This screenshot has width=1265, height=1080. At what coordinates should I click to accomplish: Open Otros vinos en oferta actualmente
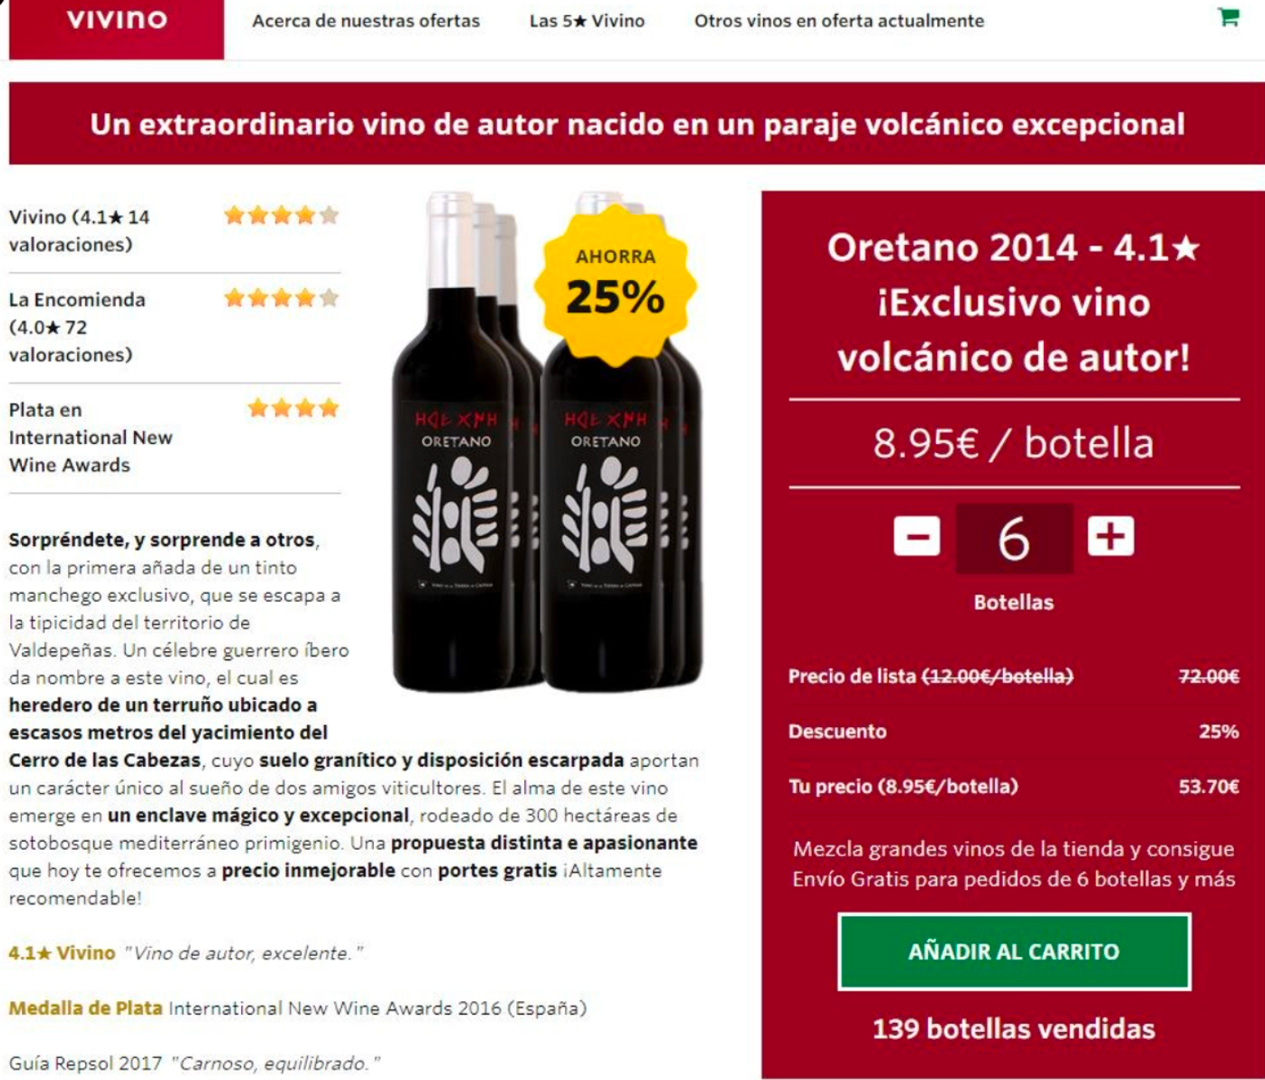pyautogui.click(x=839, y=21)
